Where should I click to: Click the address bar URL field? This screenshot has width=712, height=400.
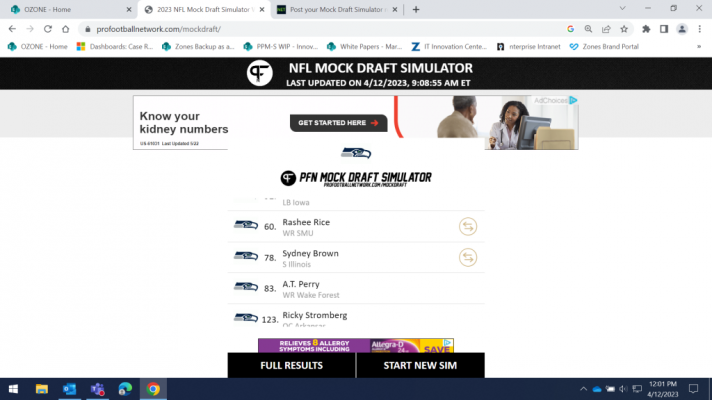pos(320,29)
